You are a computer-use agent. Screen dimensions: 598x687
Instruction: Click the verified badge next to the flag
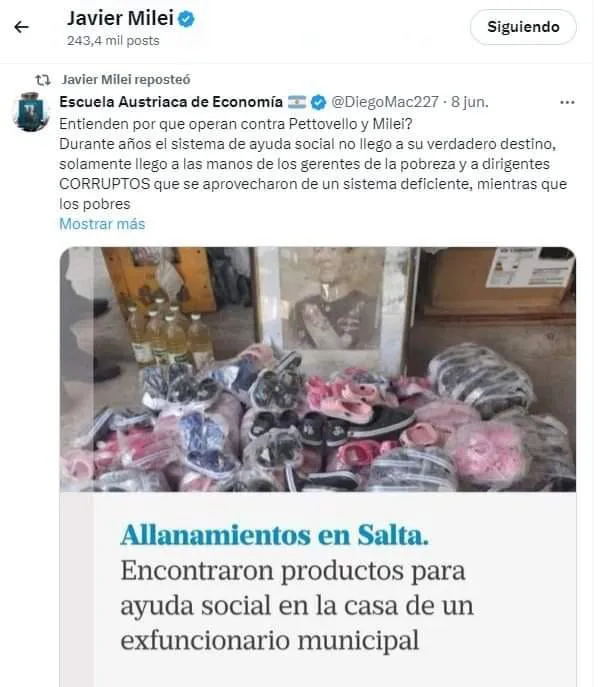[318, 103]
